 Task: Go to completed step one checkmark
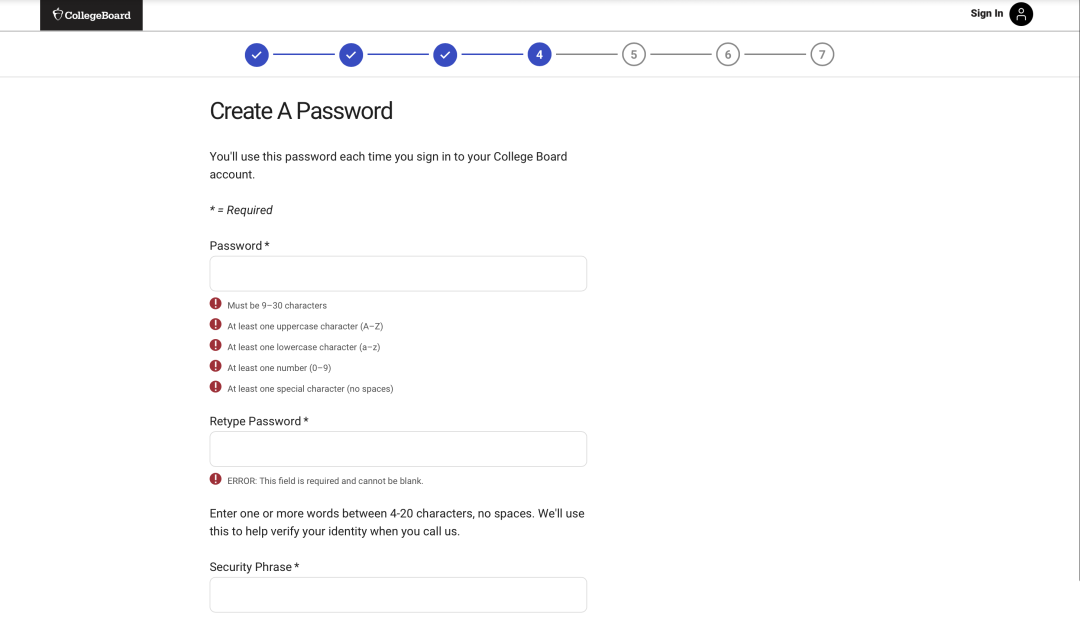(257, 55)
